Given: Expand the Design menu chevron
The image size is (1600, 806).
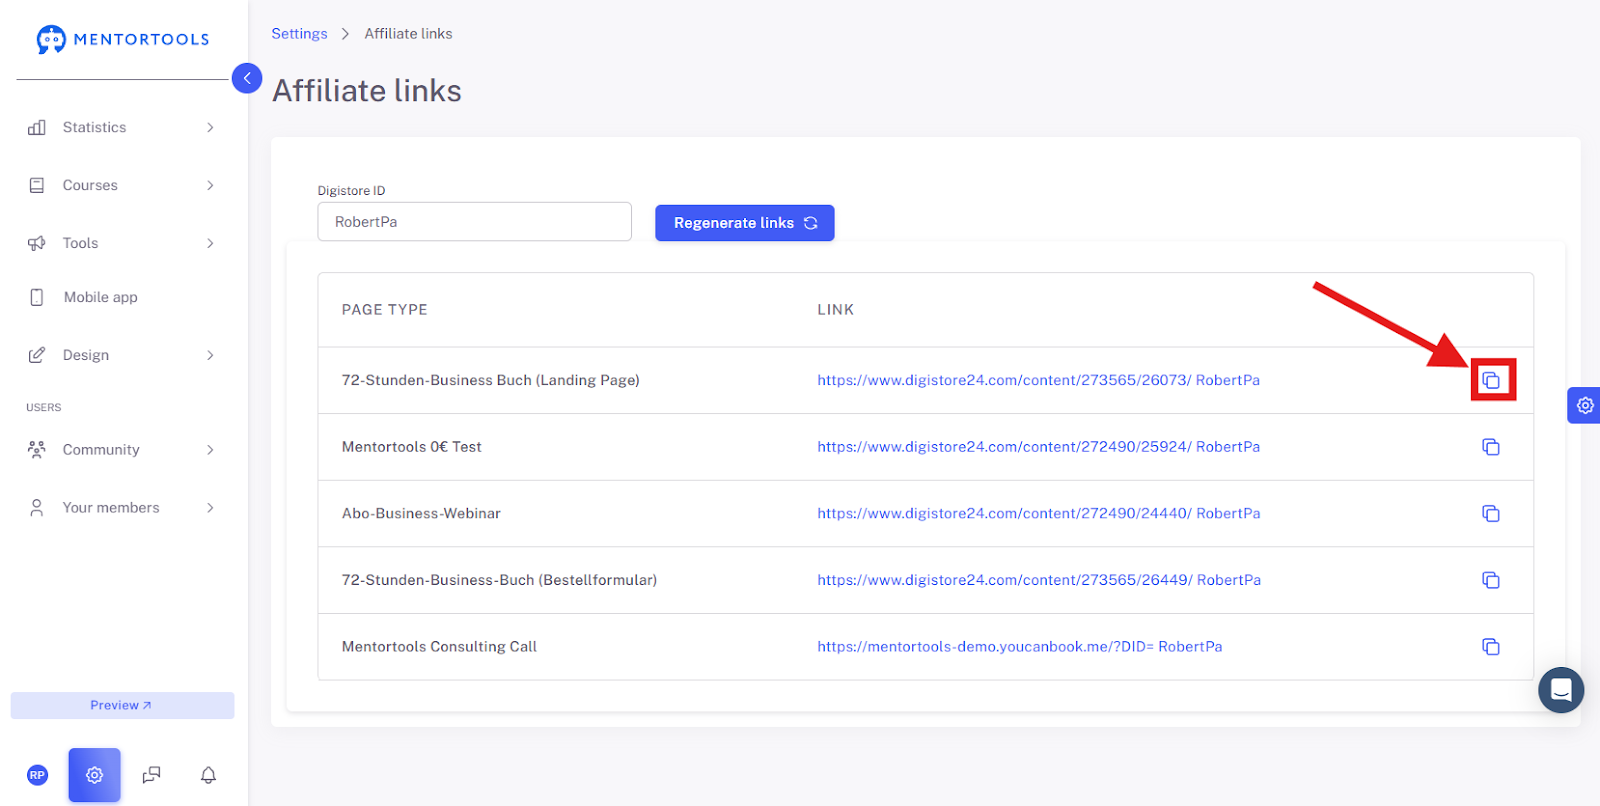Looking at the screenshot, I should (x=210, y=355).
